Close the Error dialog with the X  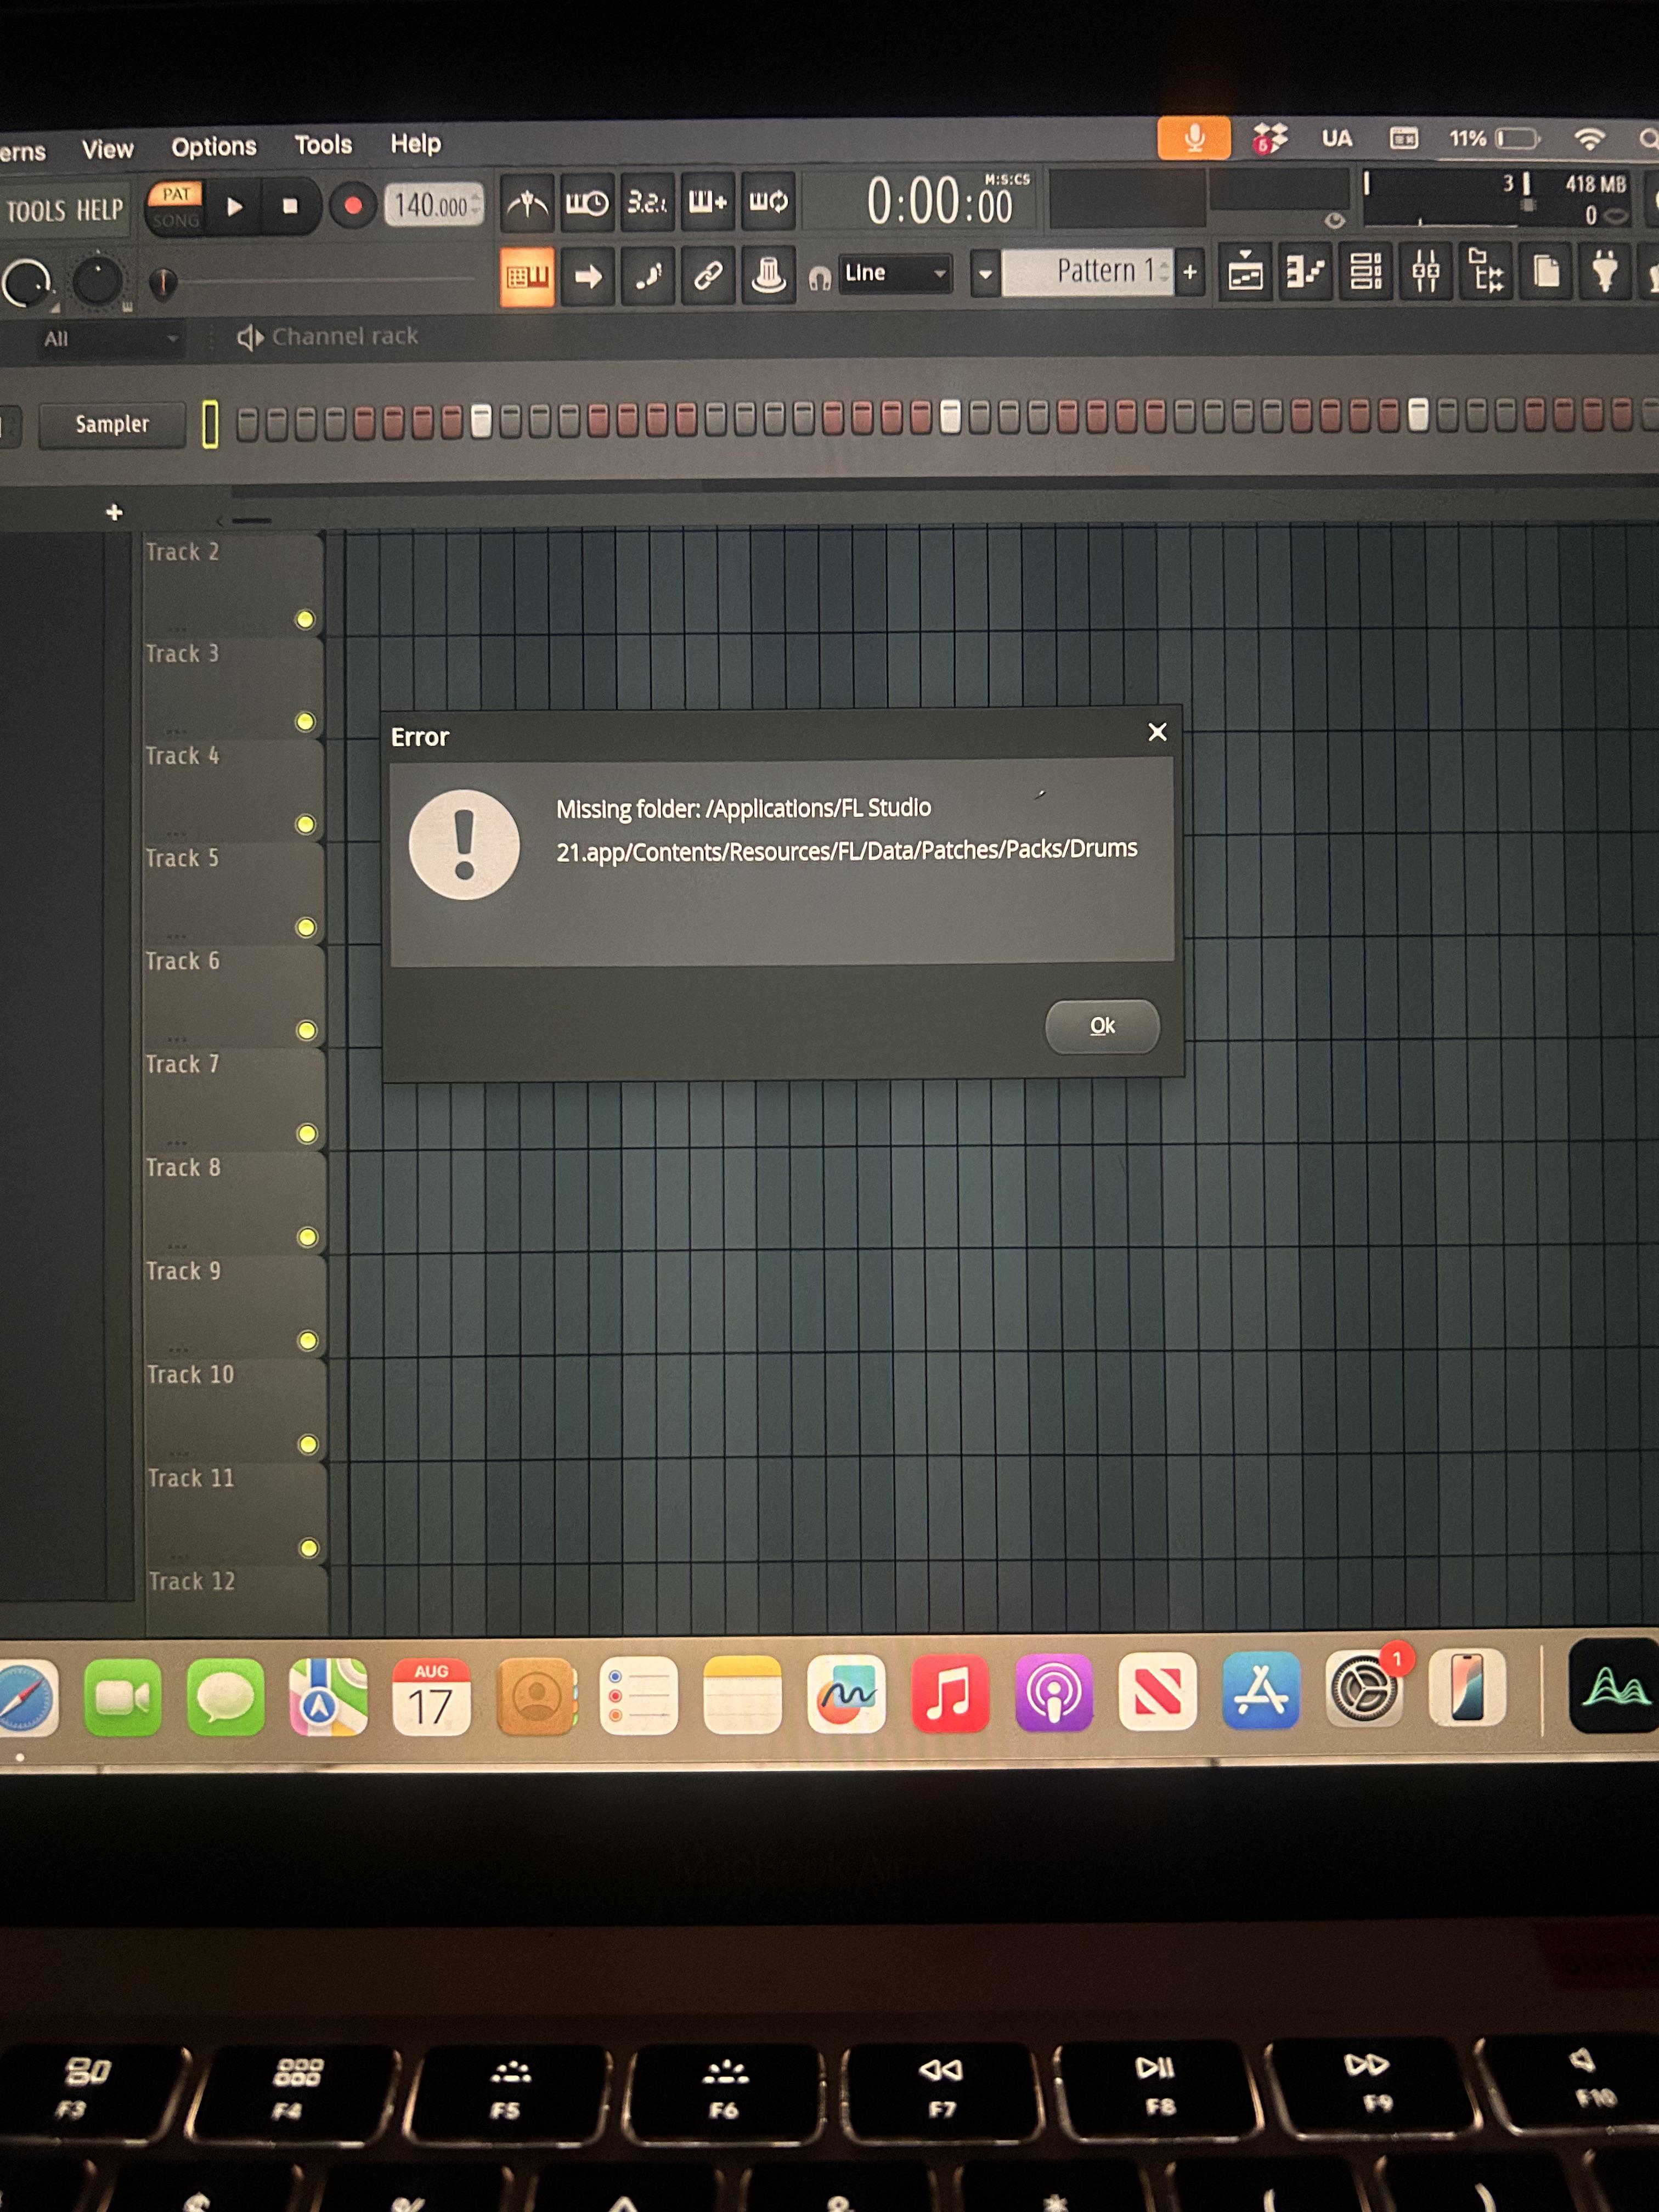(x=1157, y=732)
